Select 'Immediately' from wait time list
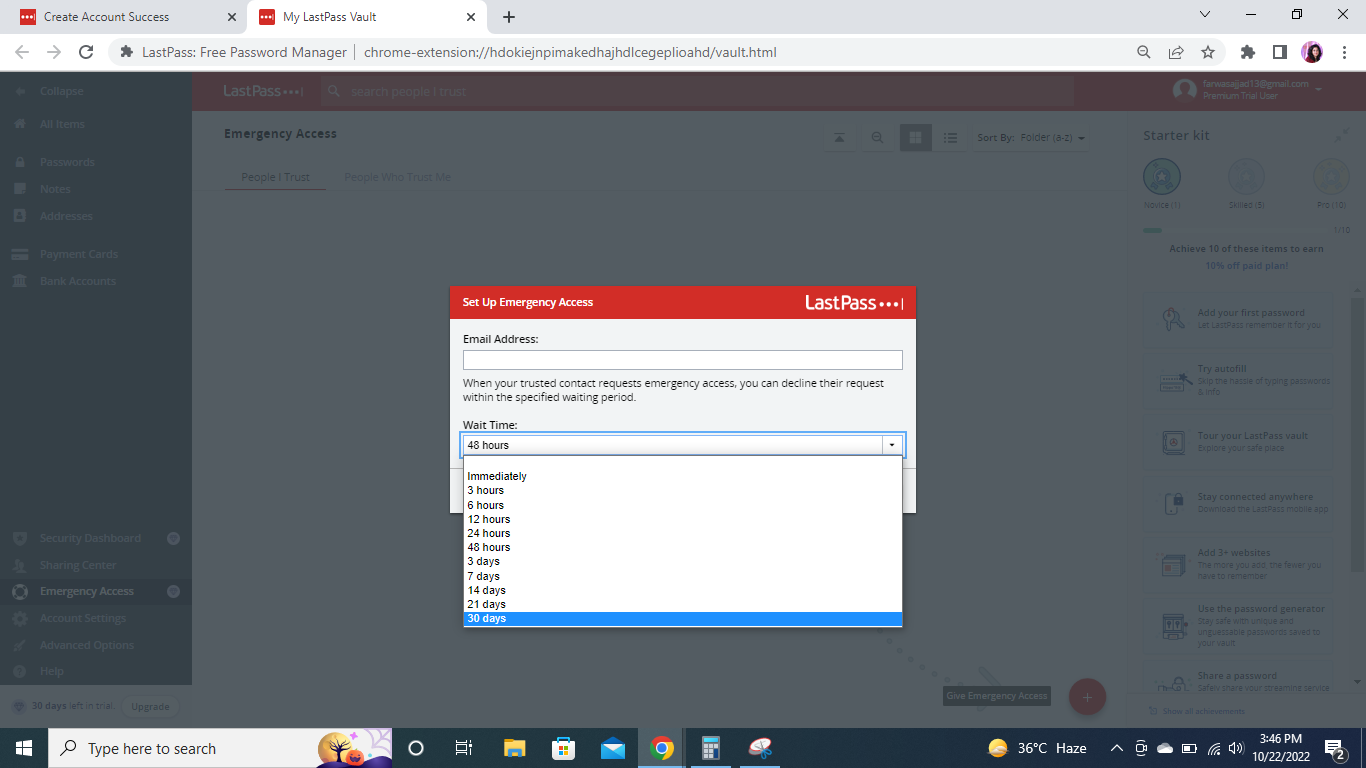 click(x=682, y=476)
